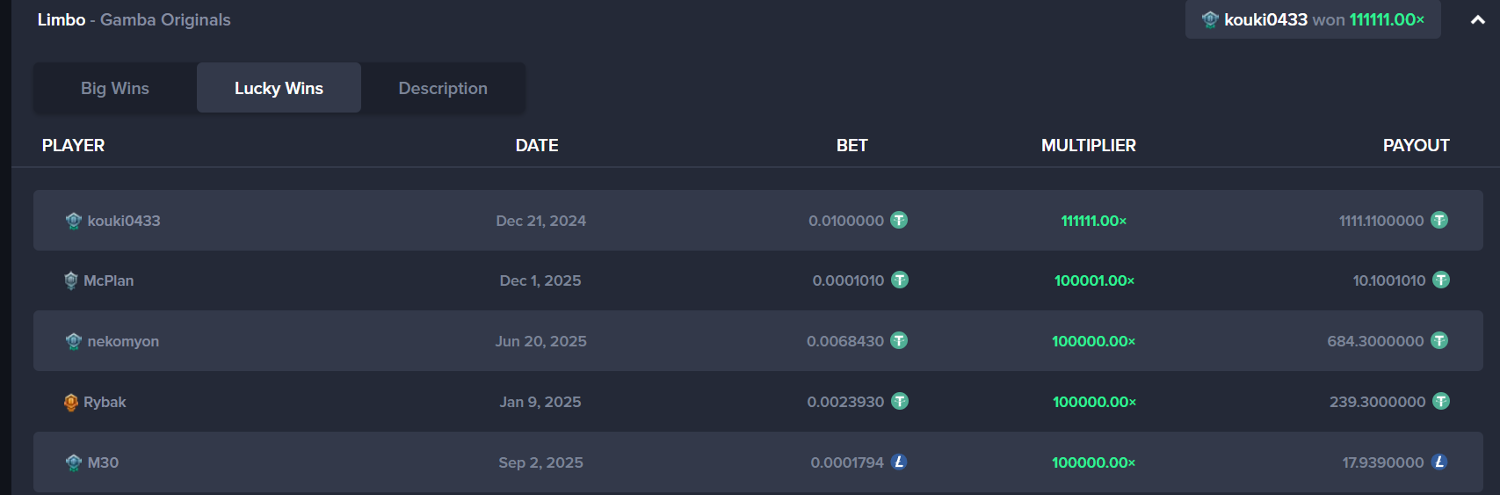The height and width of the screenshot is (495, 1500).
Task: Open Rybak player profile link
Action: (105, 402)
